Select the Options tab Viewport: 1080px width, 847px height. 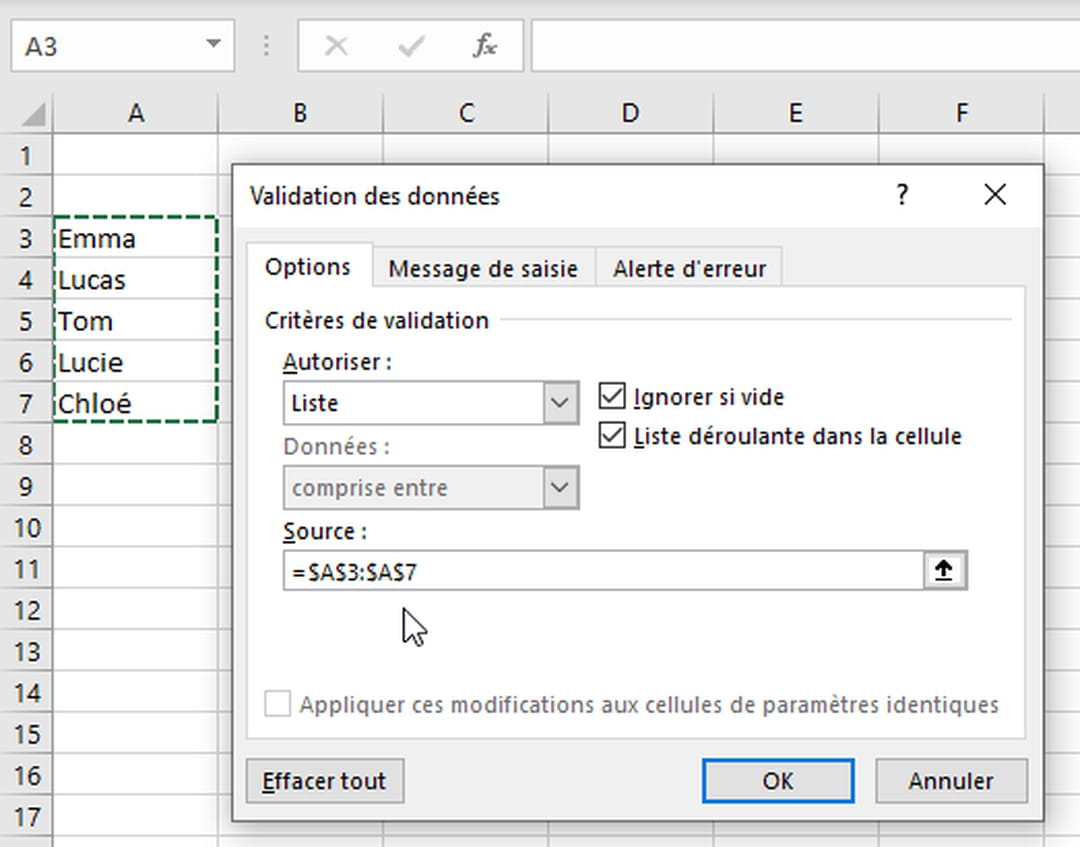pos(308,266)
